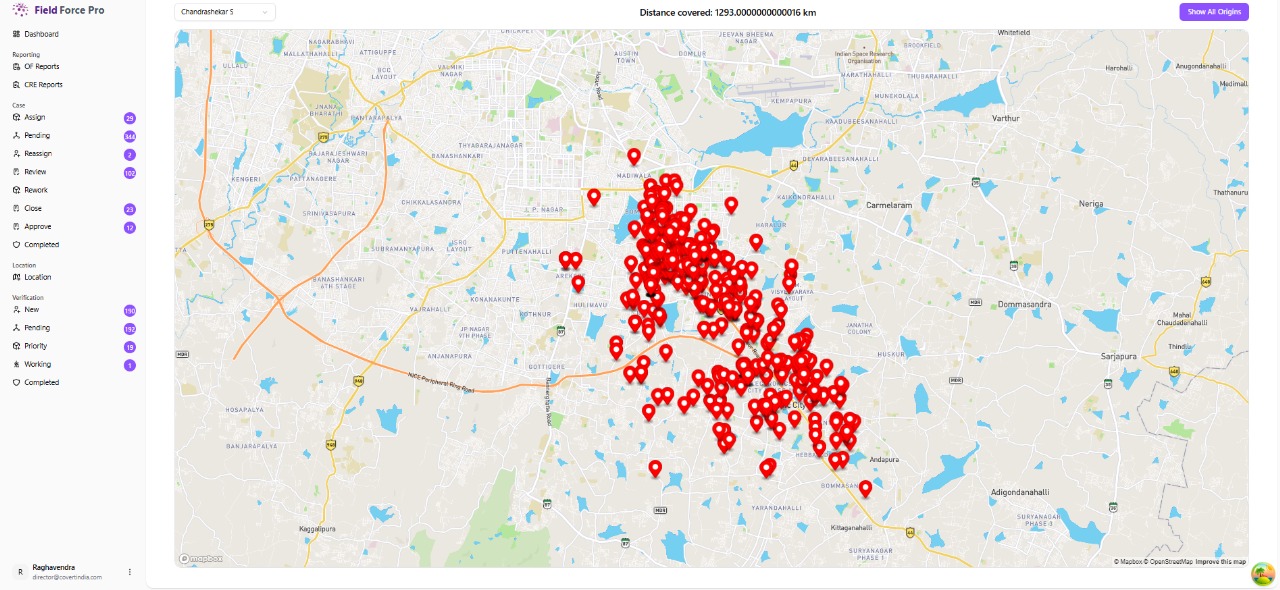Screen dimensions: 1280x590
Task: Click the Location map icon in sidebar
Action: (x=16, y=277)
